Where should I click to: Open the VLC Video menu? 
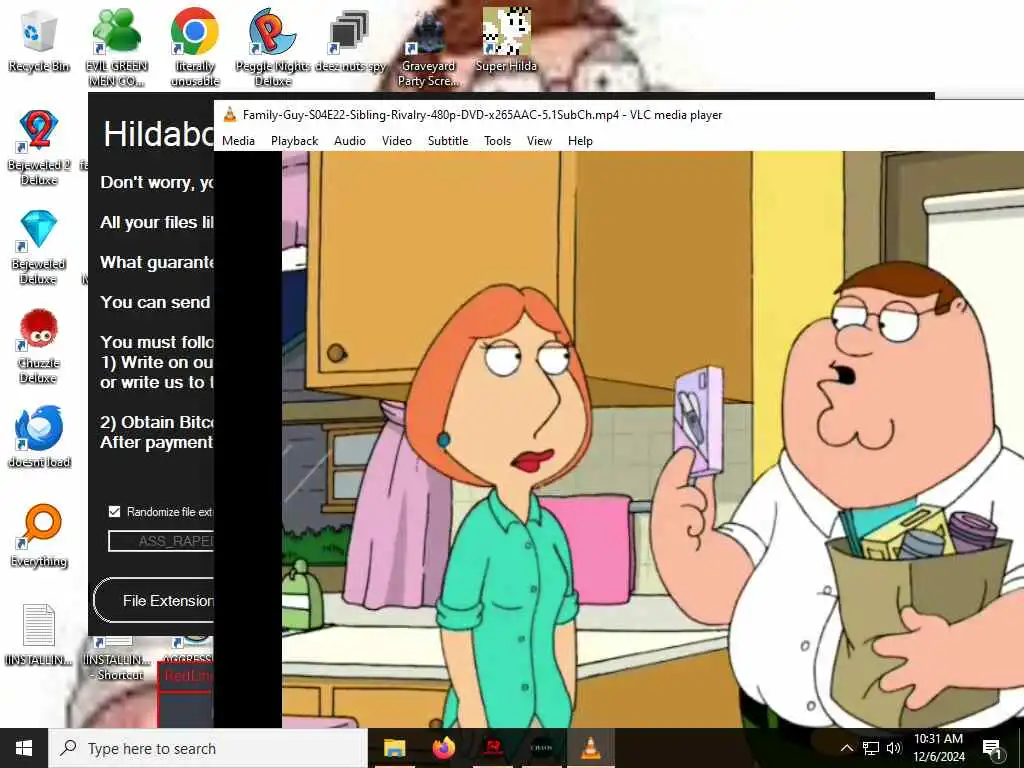[x=396, y=141]
